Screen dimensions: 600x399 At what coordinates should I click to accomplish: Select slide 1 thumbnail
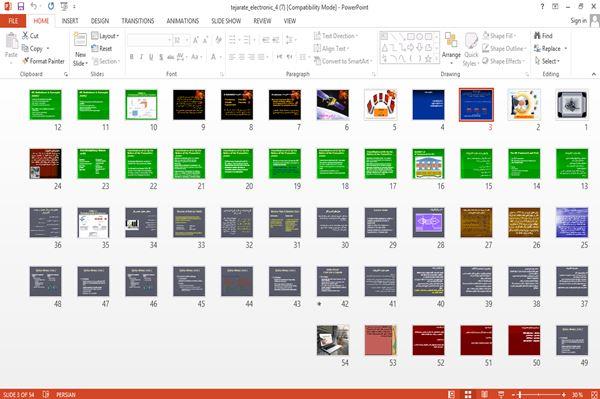point(572,105)
